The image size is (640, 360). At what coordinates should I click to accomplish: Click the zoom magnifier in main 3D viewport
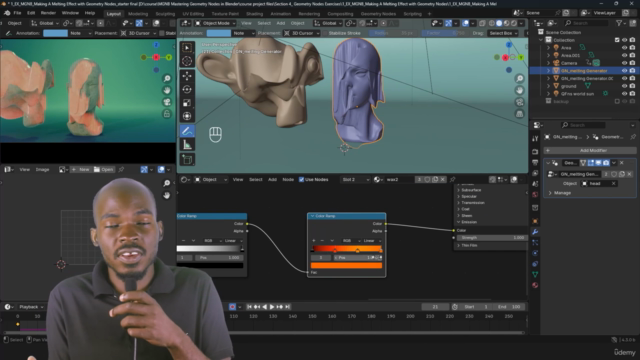pyautogui.click(x=519, y=78)
